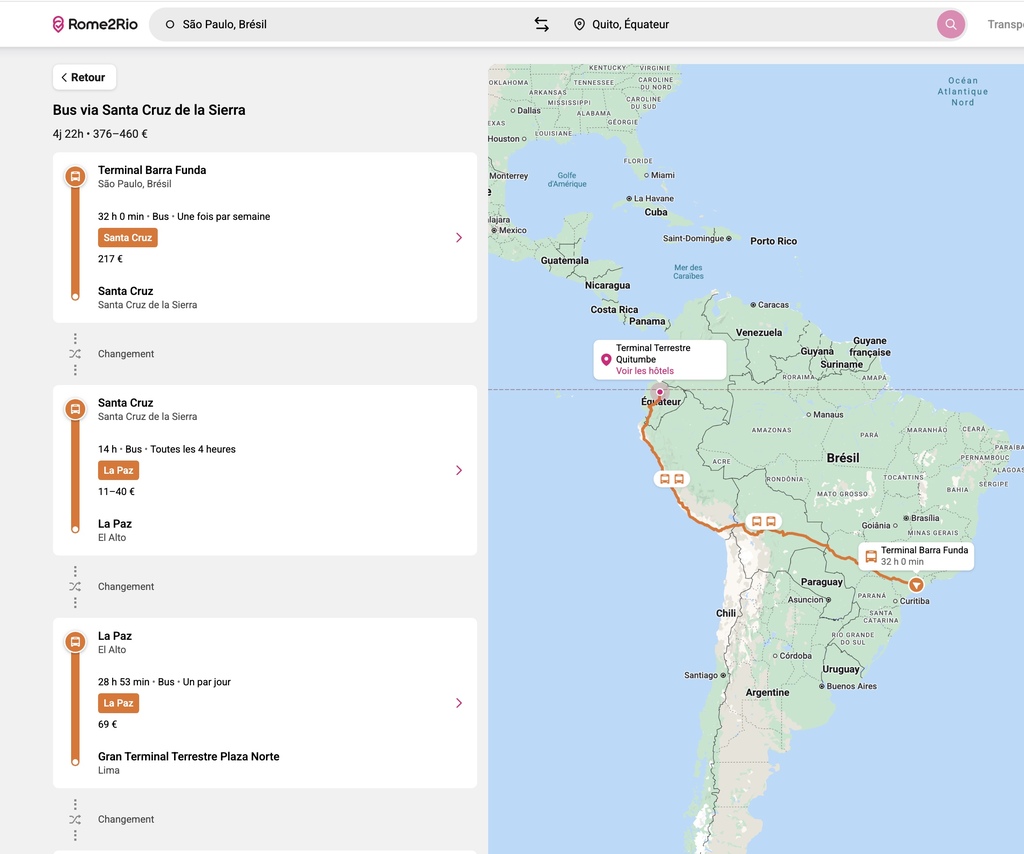Click the Rome2Rio logo

(94, 24)
